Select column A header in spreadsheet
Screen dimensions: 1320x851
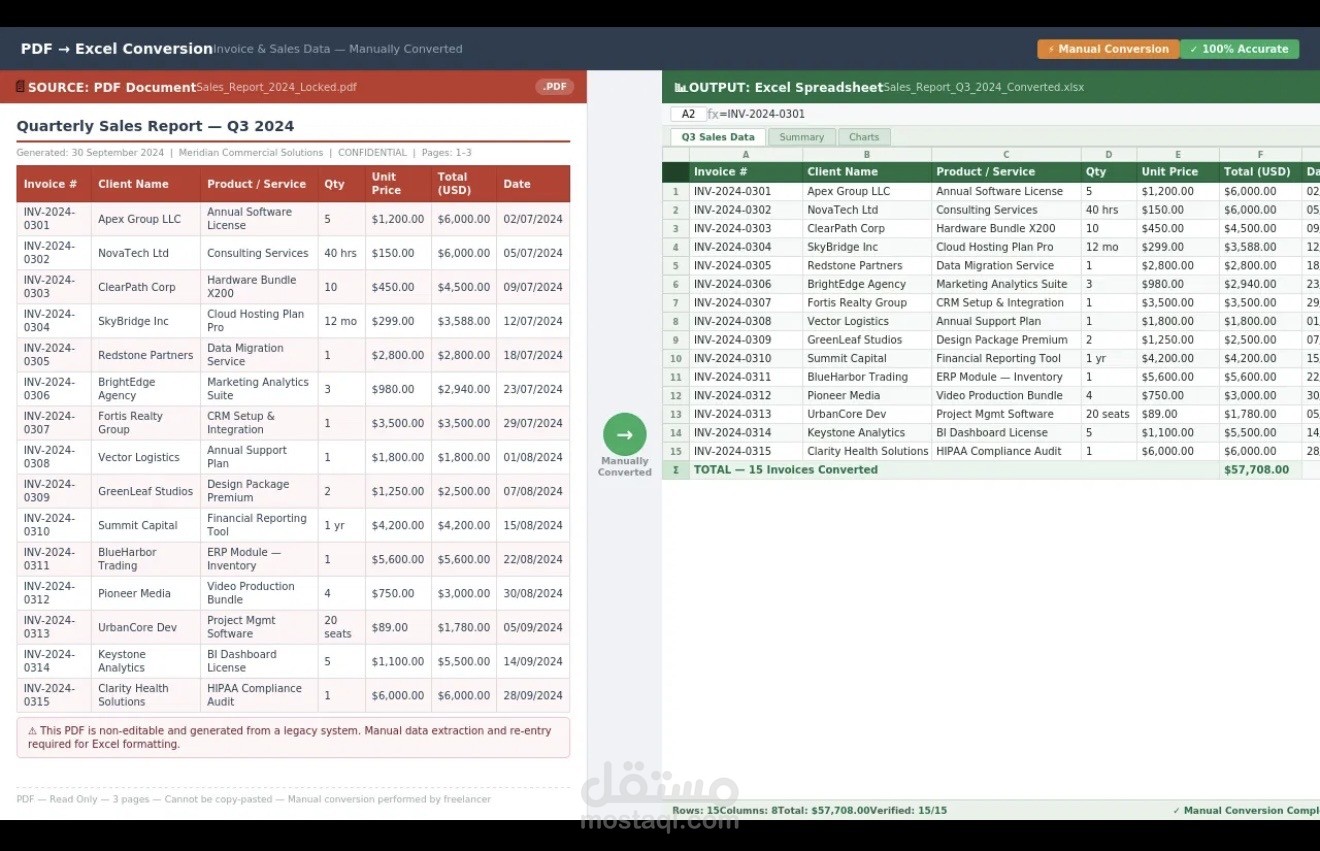point(746,155)
